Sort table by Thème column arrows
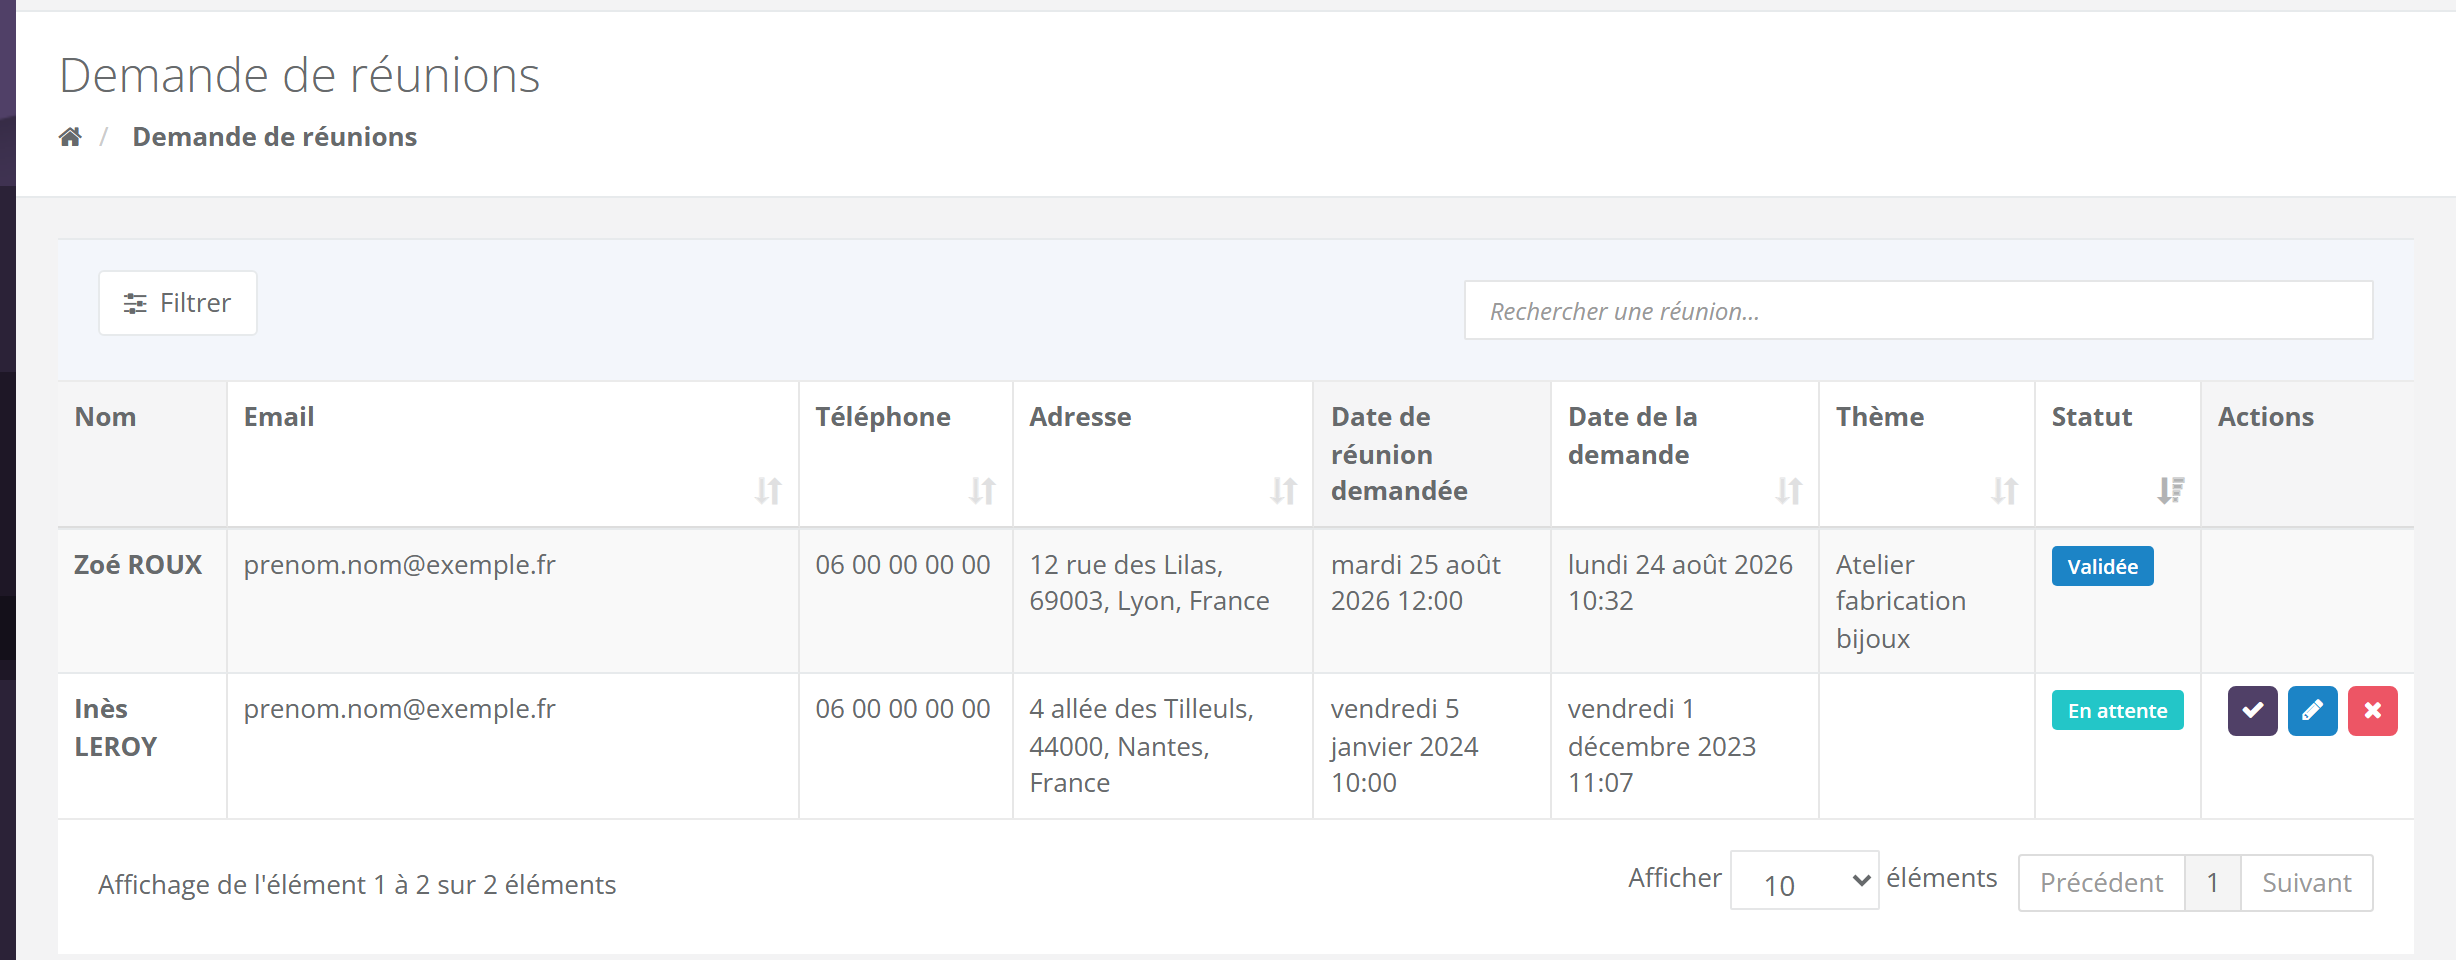The width and height of the screenshot is (2456, 960). [x=2005, y=491]
